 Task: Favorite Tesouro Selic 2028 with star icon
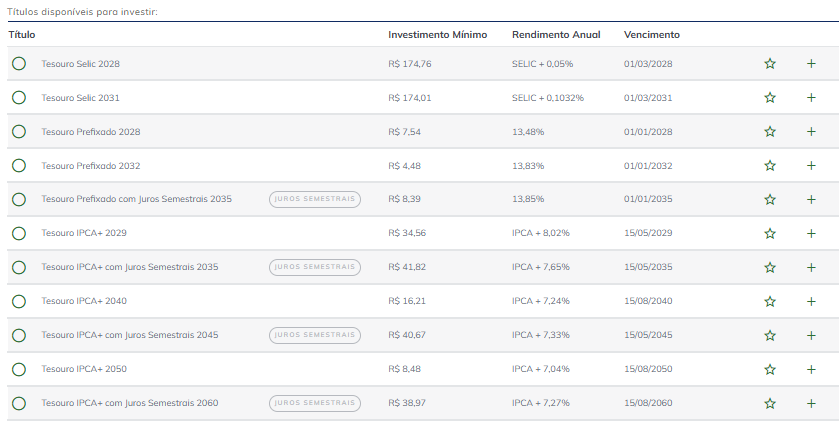coord(770,64)
